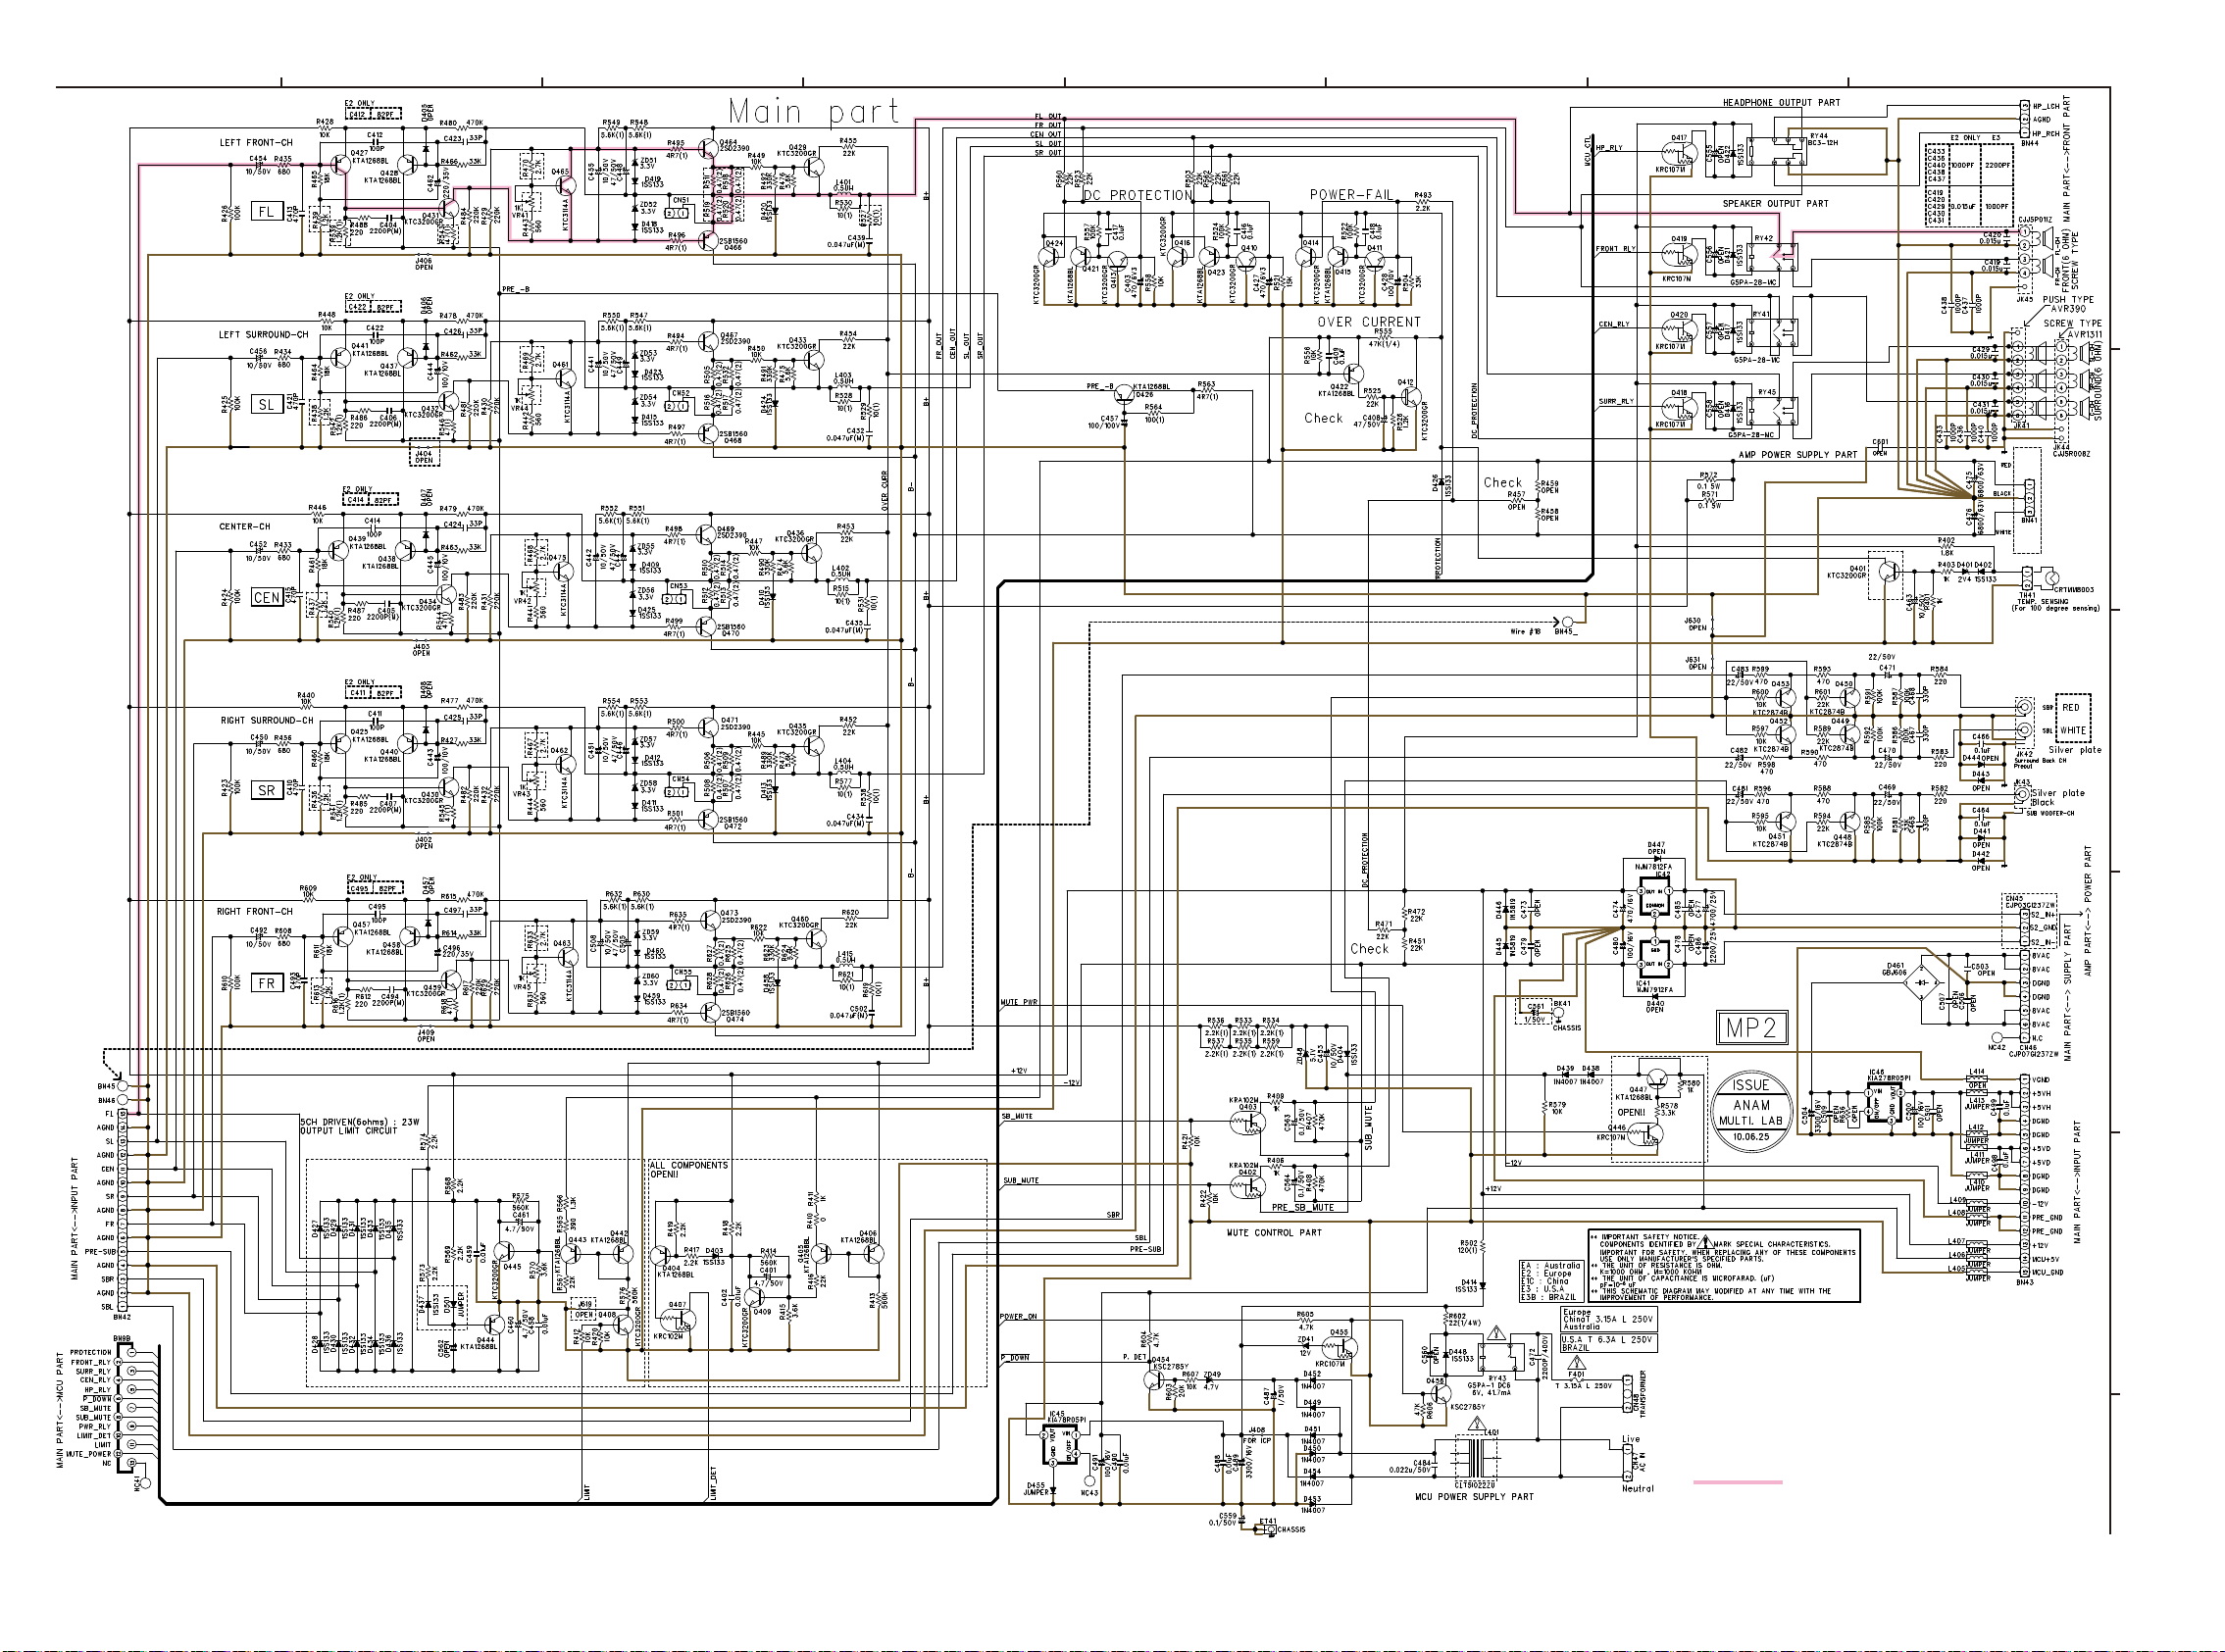The image size is (2225, 1652).
Task: Click the 5CH DRIVEN output limit circuit note
Action: [348, 1126]
